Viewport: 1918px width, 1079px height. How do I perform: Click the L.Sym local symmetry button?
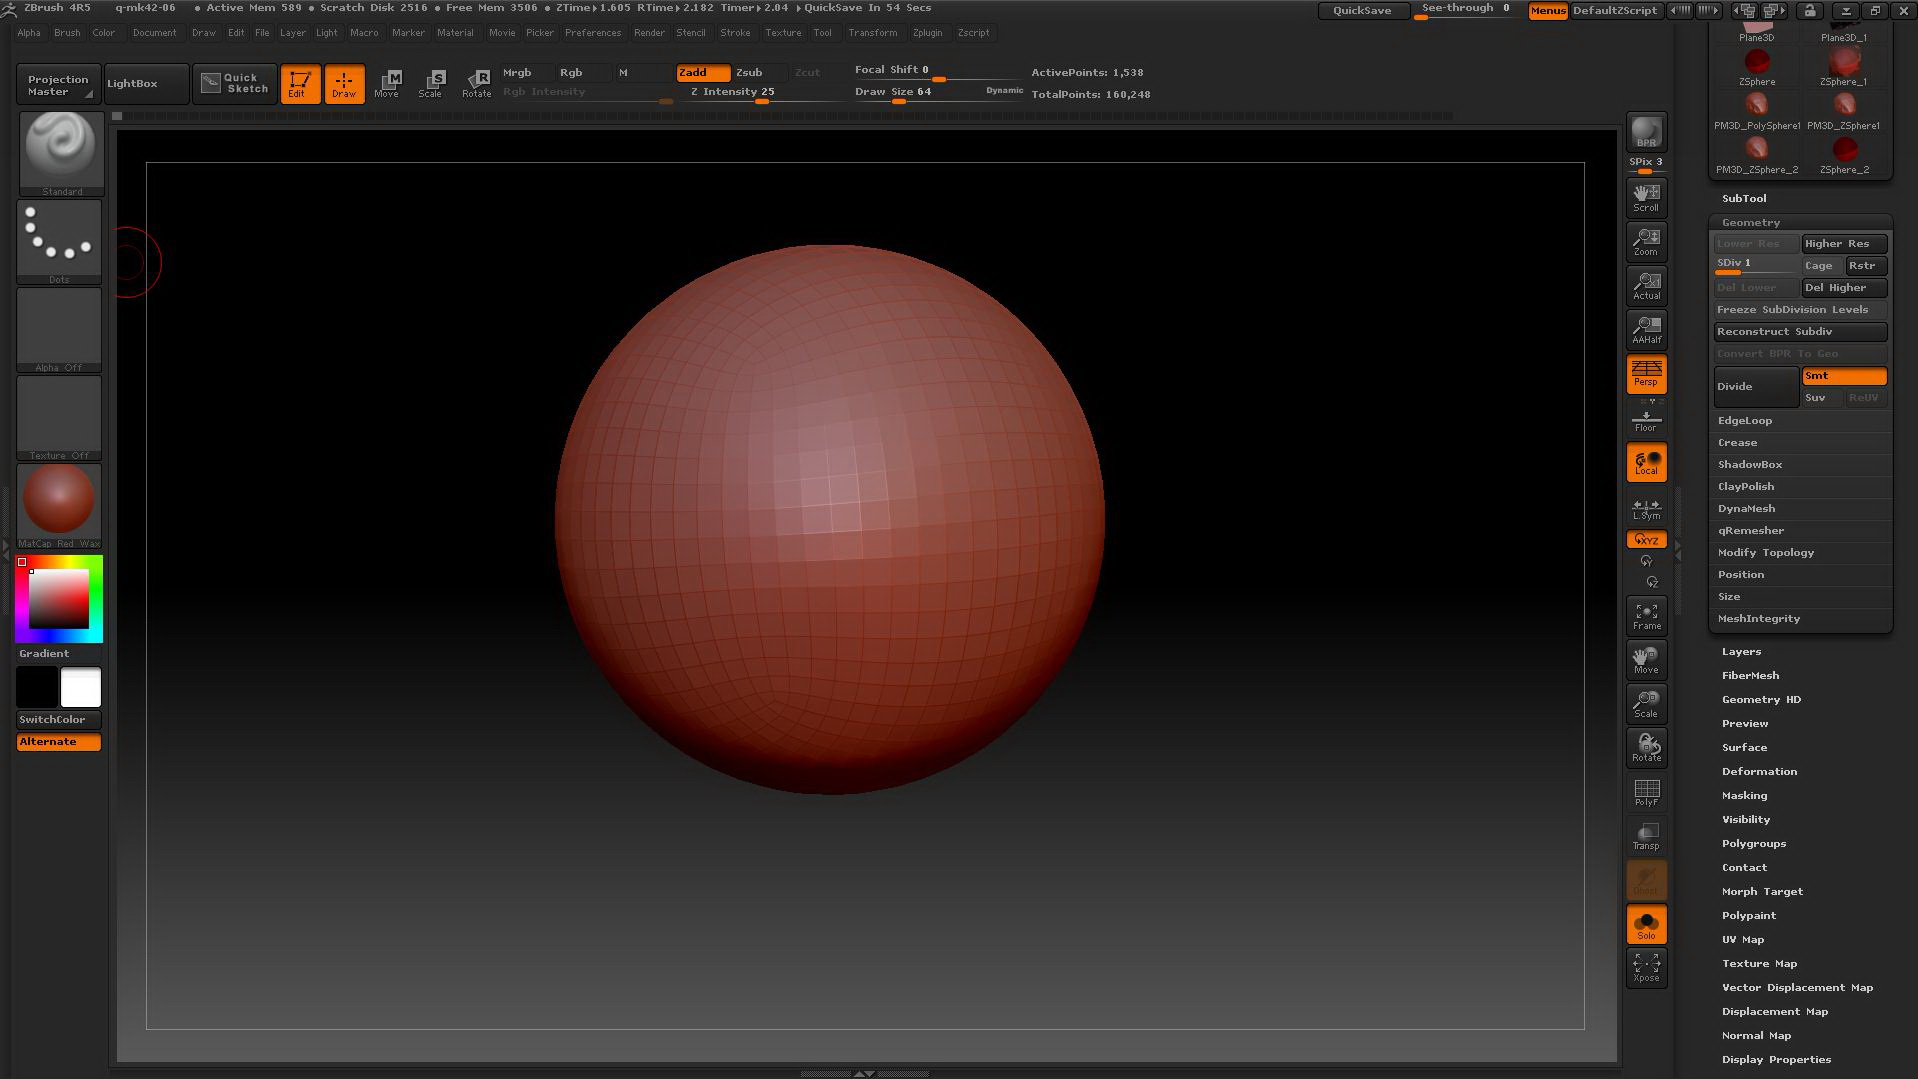(x=1646, y=510)
